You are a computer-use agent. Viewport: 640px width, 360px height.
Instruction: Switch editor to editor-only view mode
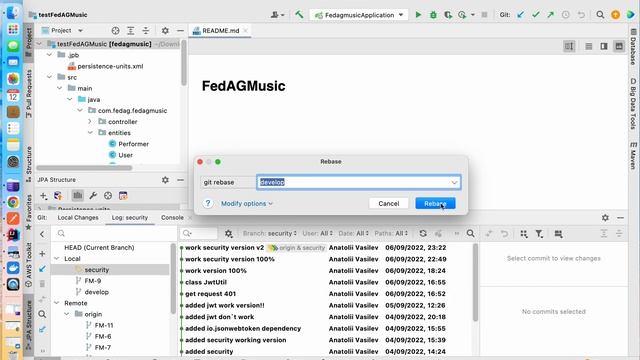(589, 46)
